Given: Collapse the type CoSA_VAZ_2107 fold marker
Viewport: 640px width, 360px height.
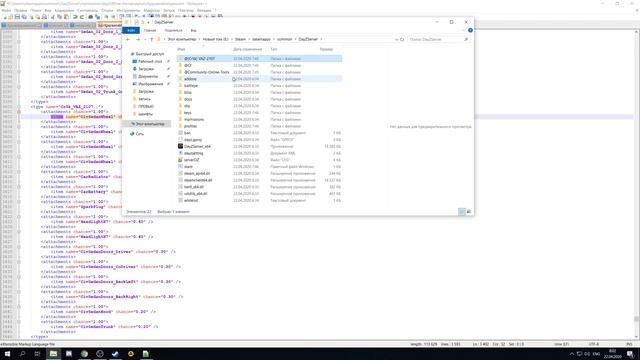Looking at the screenshot, I should [19, 107].
